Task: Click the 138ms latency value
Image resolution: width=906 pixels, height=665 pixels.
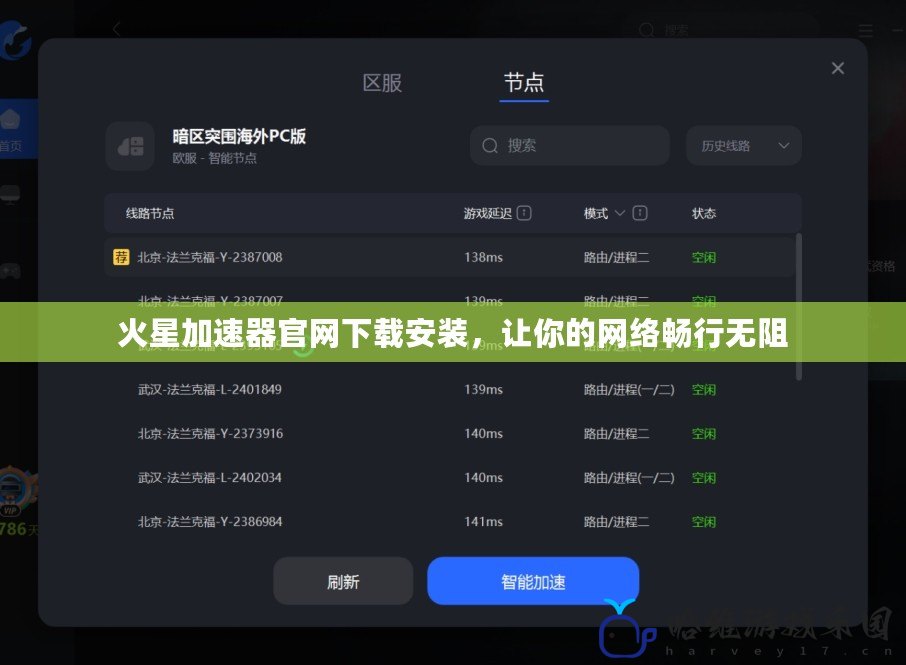Action: tap(484, 257)
